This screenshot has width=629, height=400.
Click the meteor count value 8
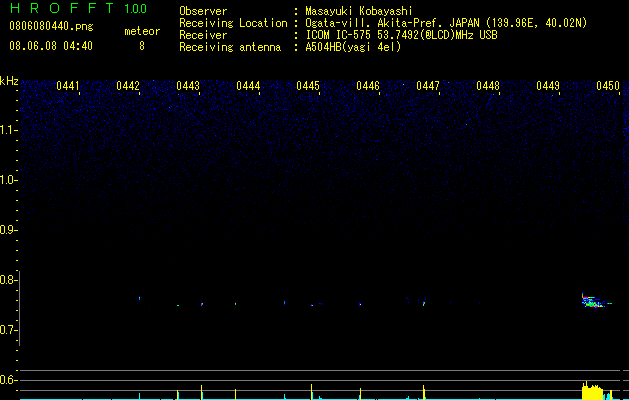[142, 46]
